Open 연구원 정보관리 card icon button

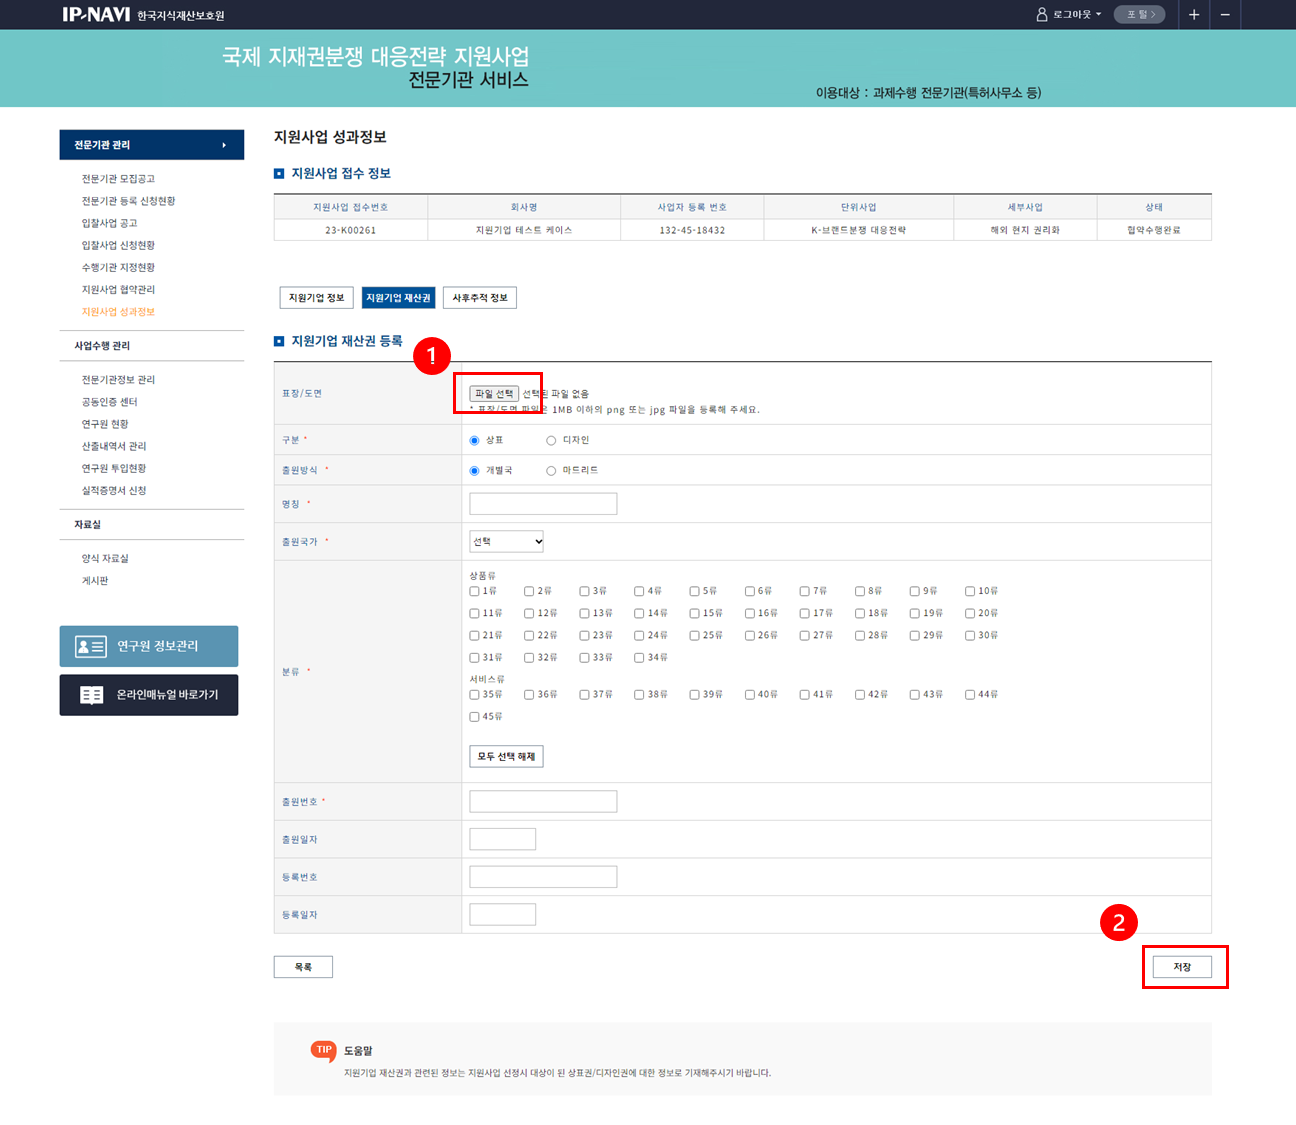91,646
